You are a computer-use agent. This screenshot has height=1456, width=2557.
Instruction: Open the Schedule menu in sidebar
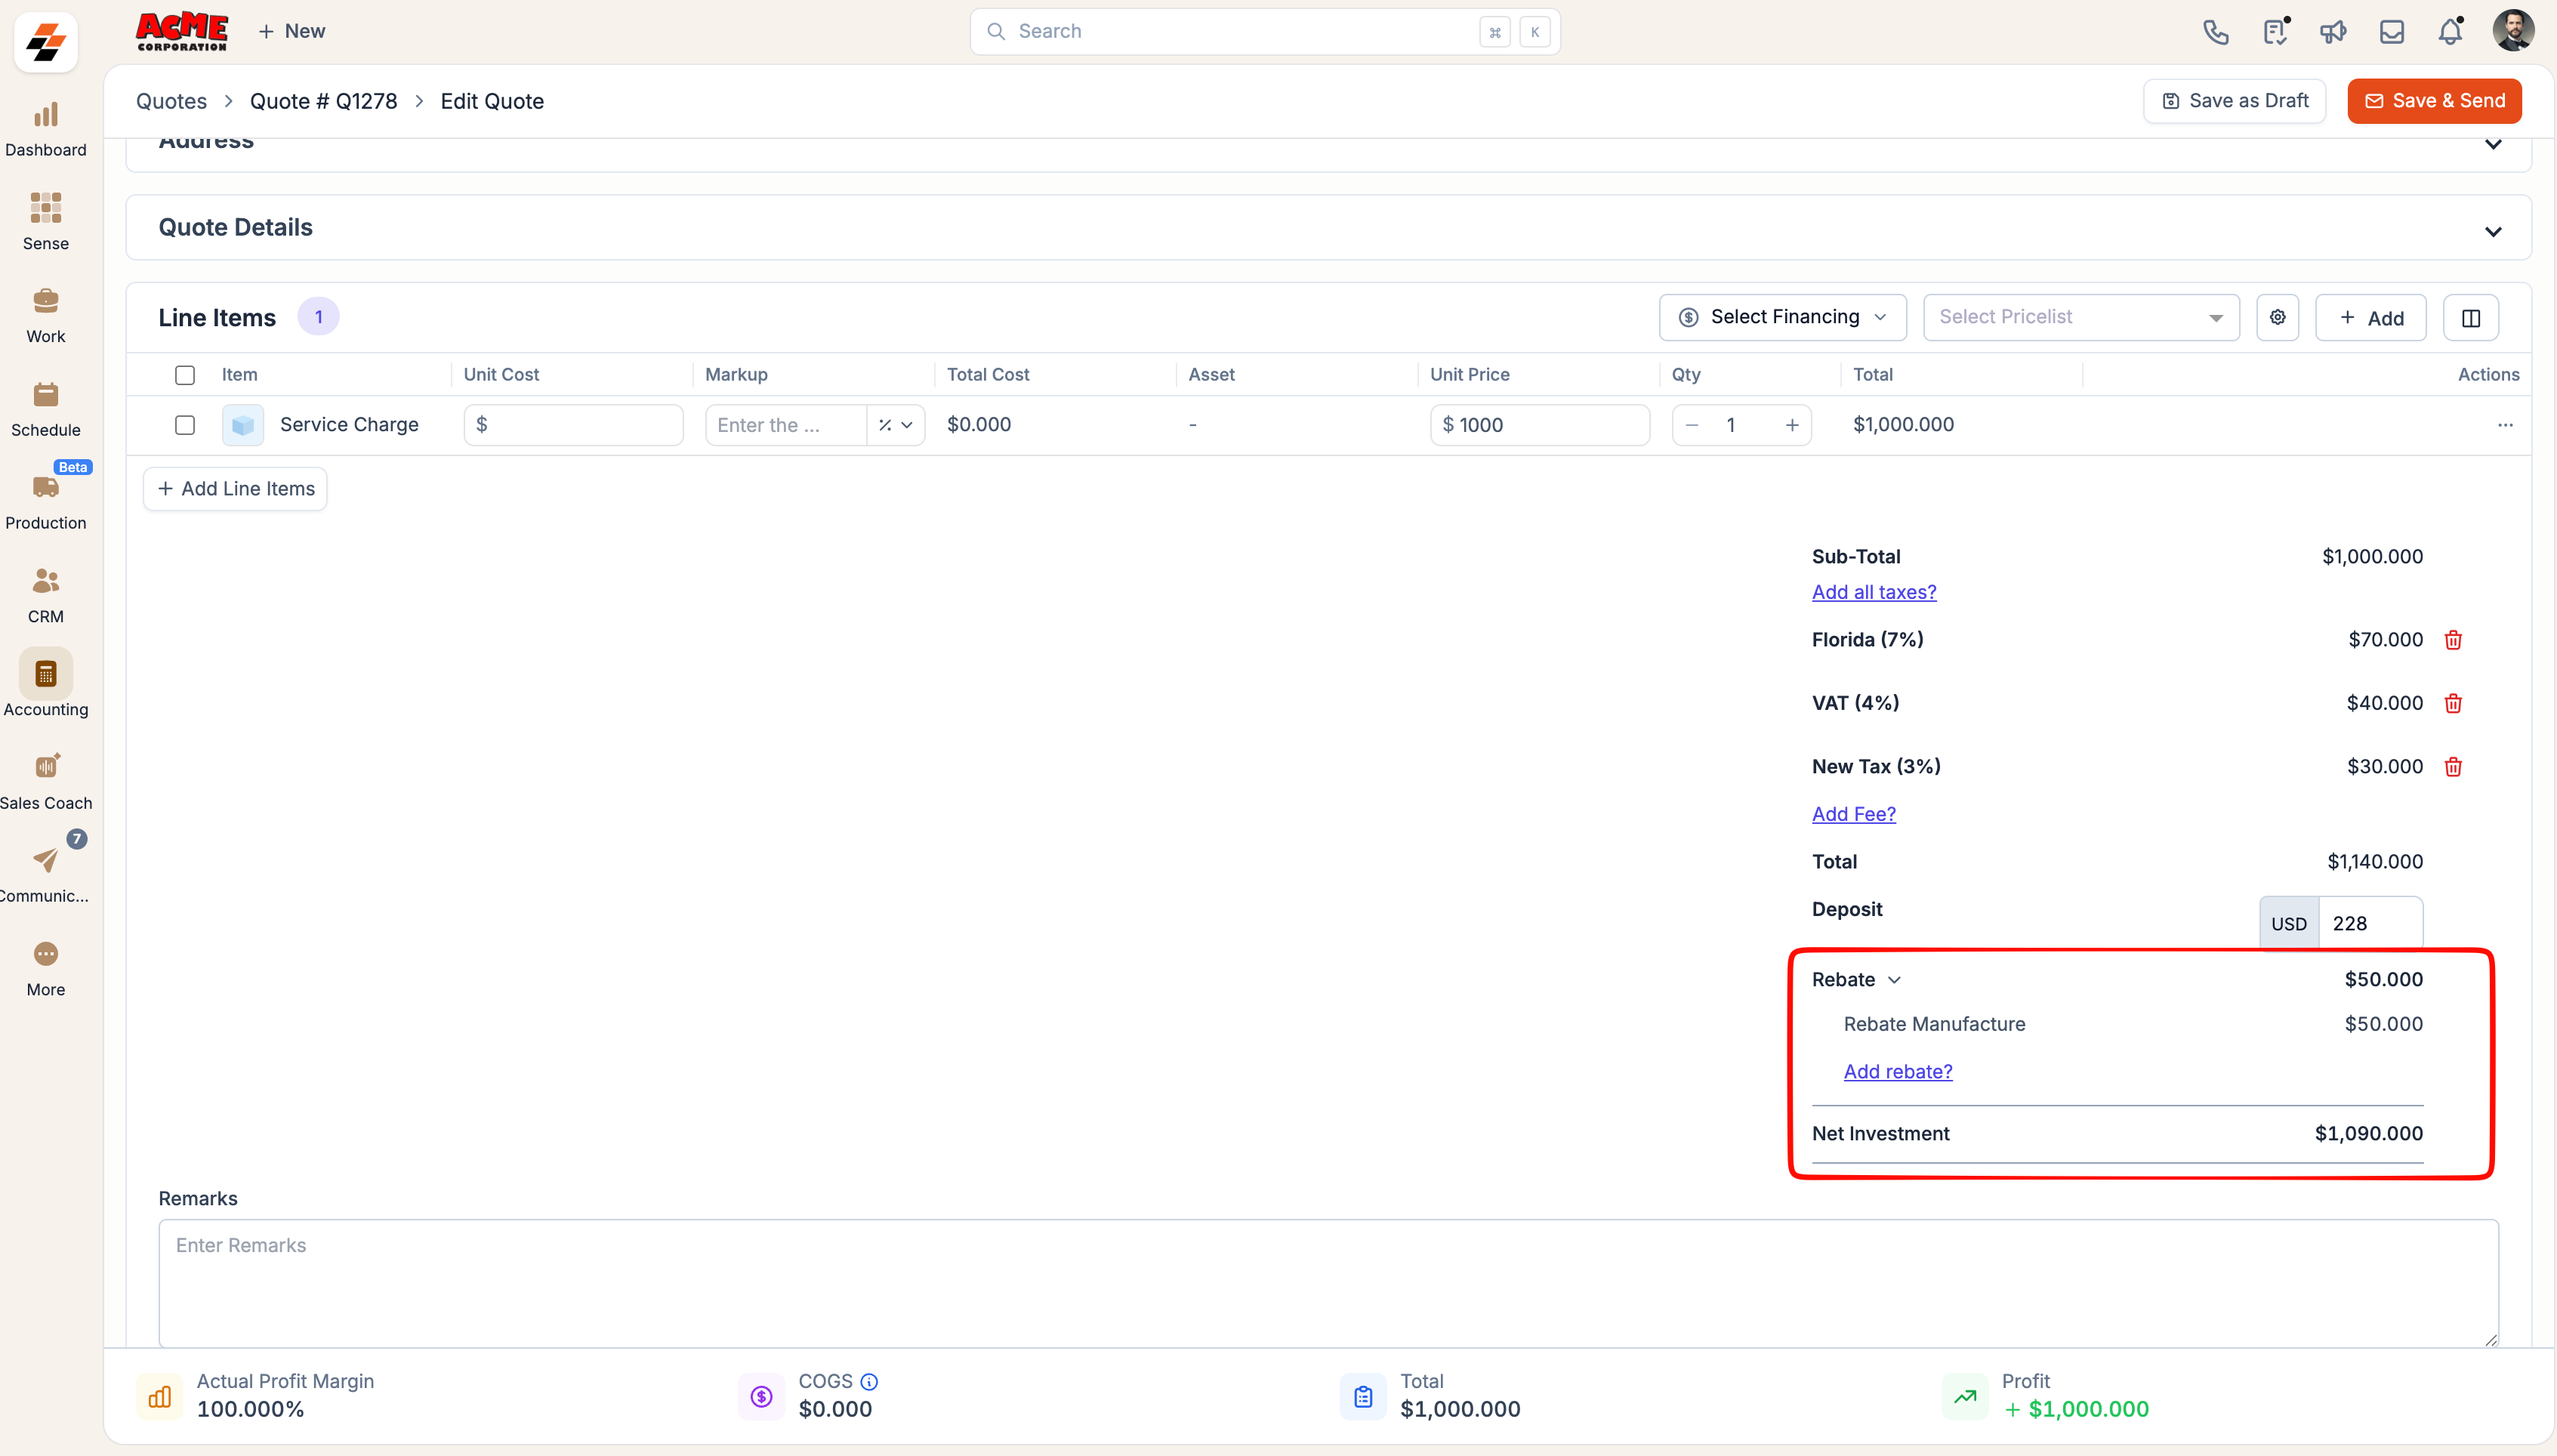(x=46, y=409)
